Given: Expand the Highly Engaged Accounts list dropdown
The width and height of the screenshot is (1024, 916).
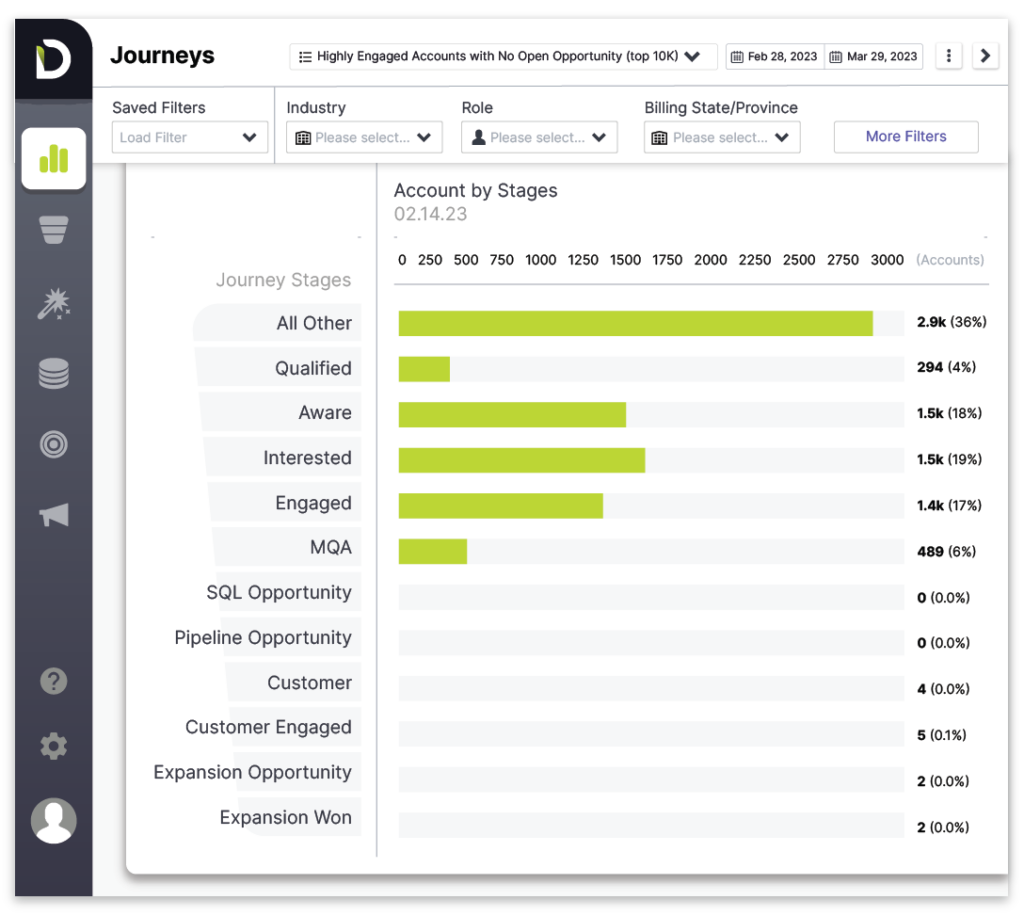Looking at the screenshot, I should pos(503,57).
